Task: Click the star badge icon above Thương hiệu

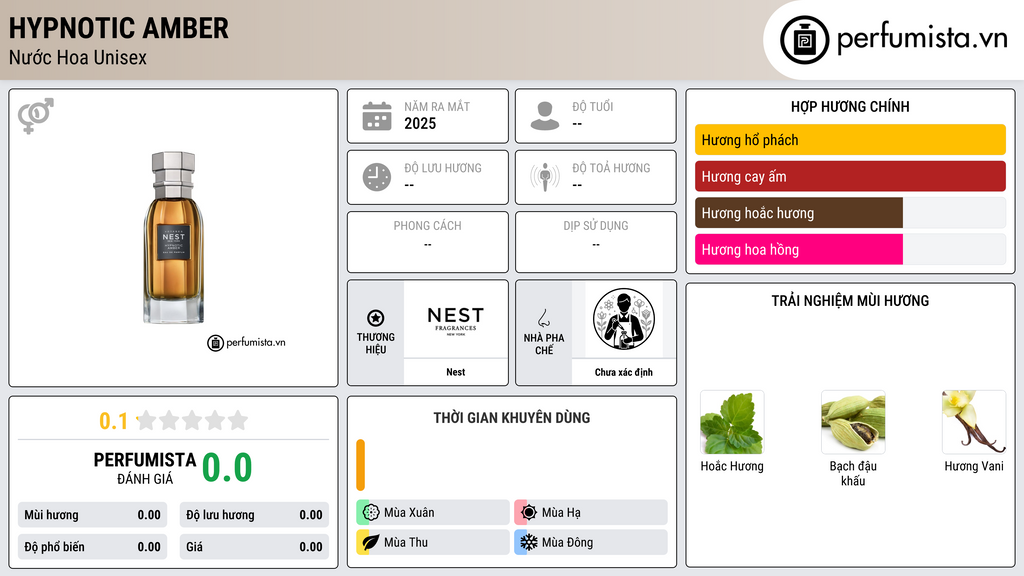Action: [376, 318]
